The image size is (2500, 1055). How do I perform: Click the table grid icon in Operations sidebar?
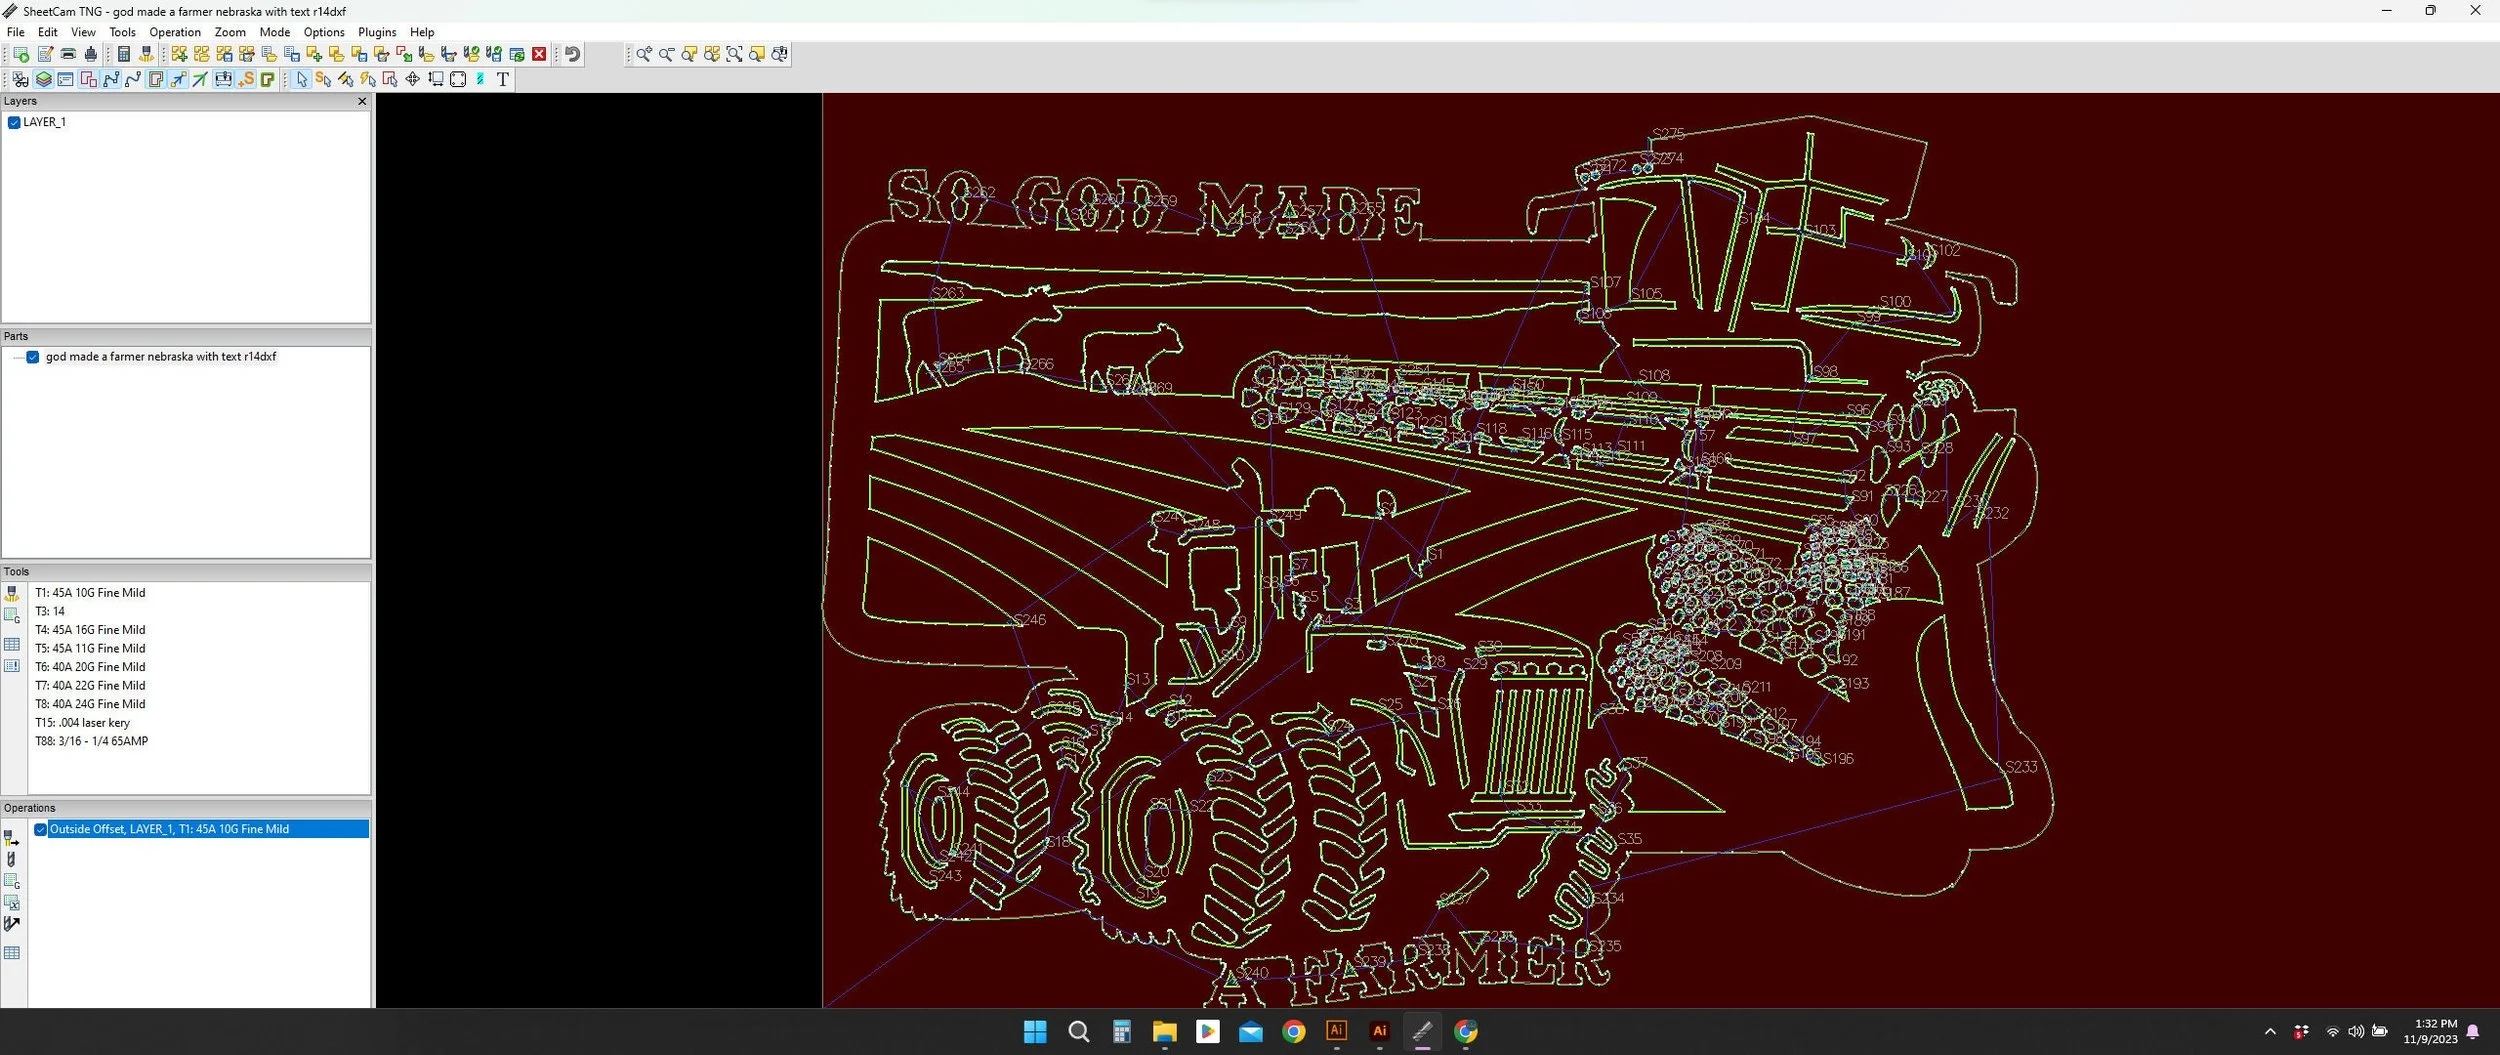tap(12, 953)
